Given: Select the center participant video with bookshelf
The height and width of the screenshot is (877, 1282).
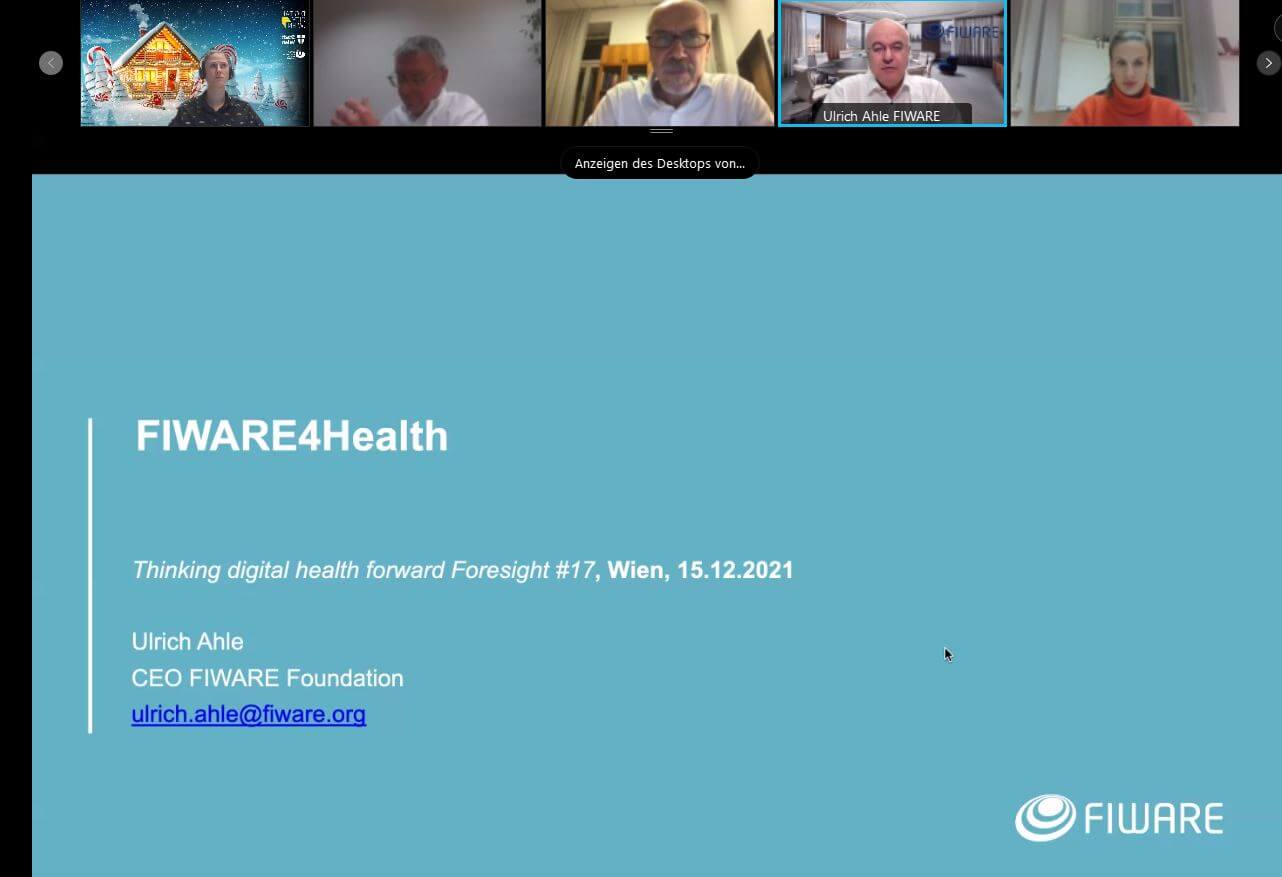Looking at the screenshot, I should click(x=660, y=63).
